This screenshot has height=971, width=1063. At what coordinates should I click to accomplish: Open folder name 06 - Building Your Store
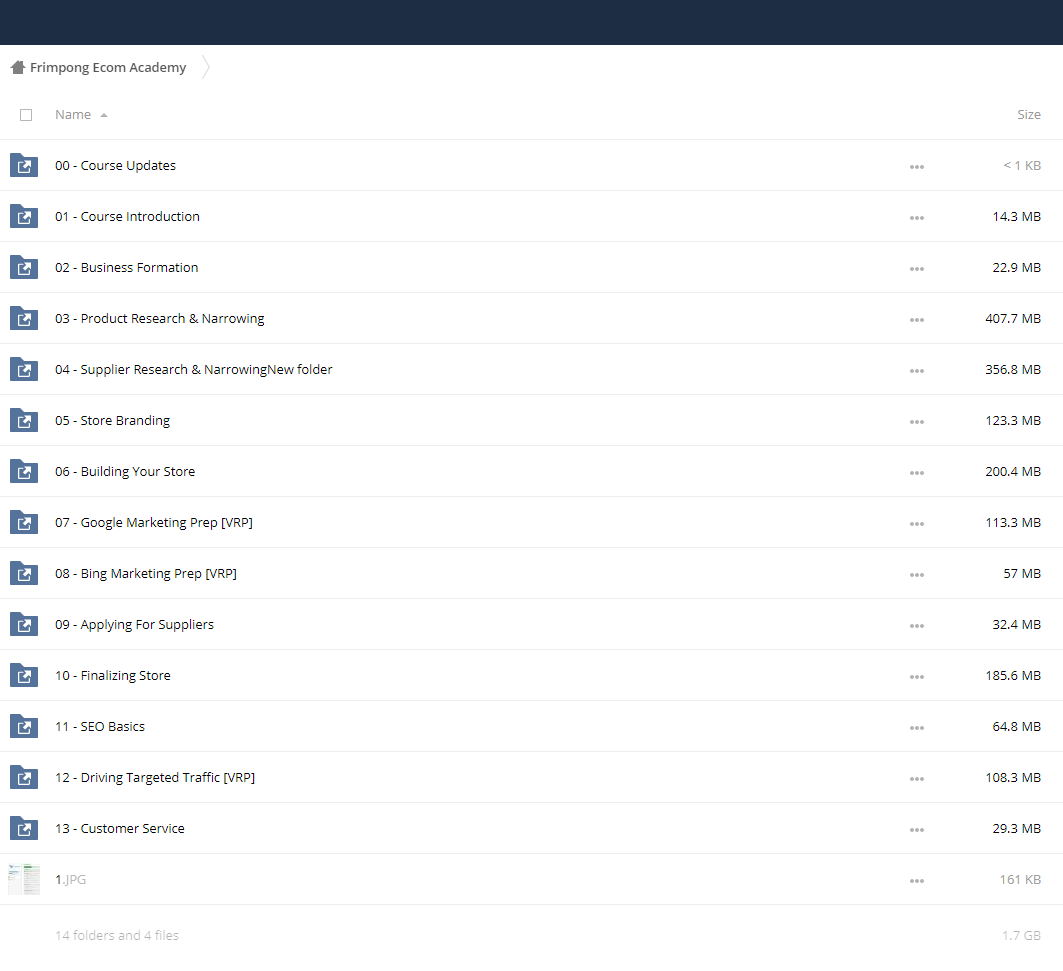click(x=125, y=471)
